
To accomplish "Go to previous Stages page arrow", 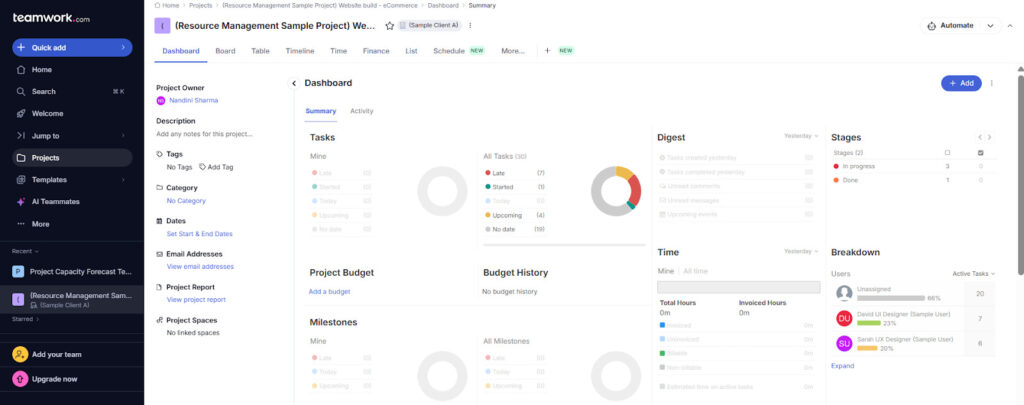I will click(980, 137).
